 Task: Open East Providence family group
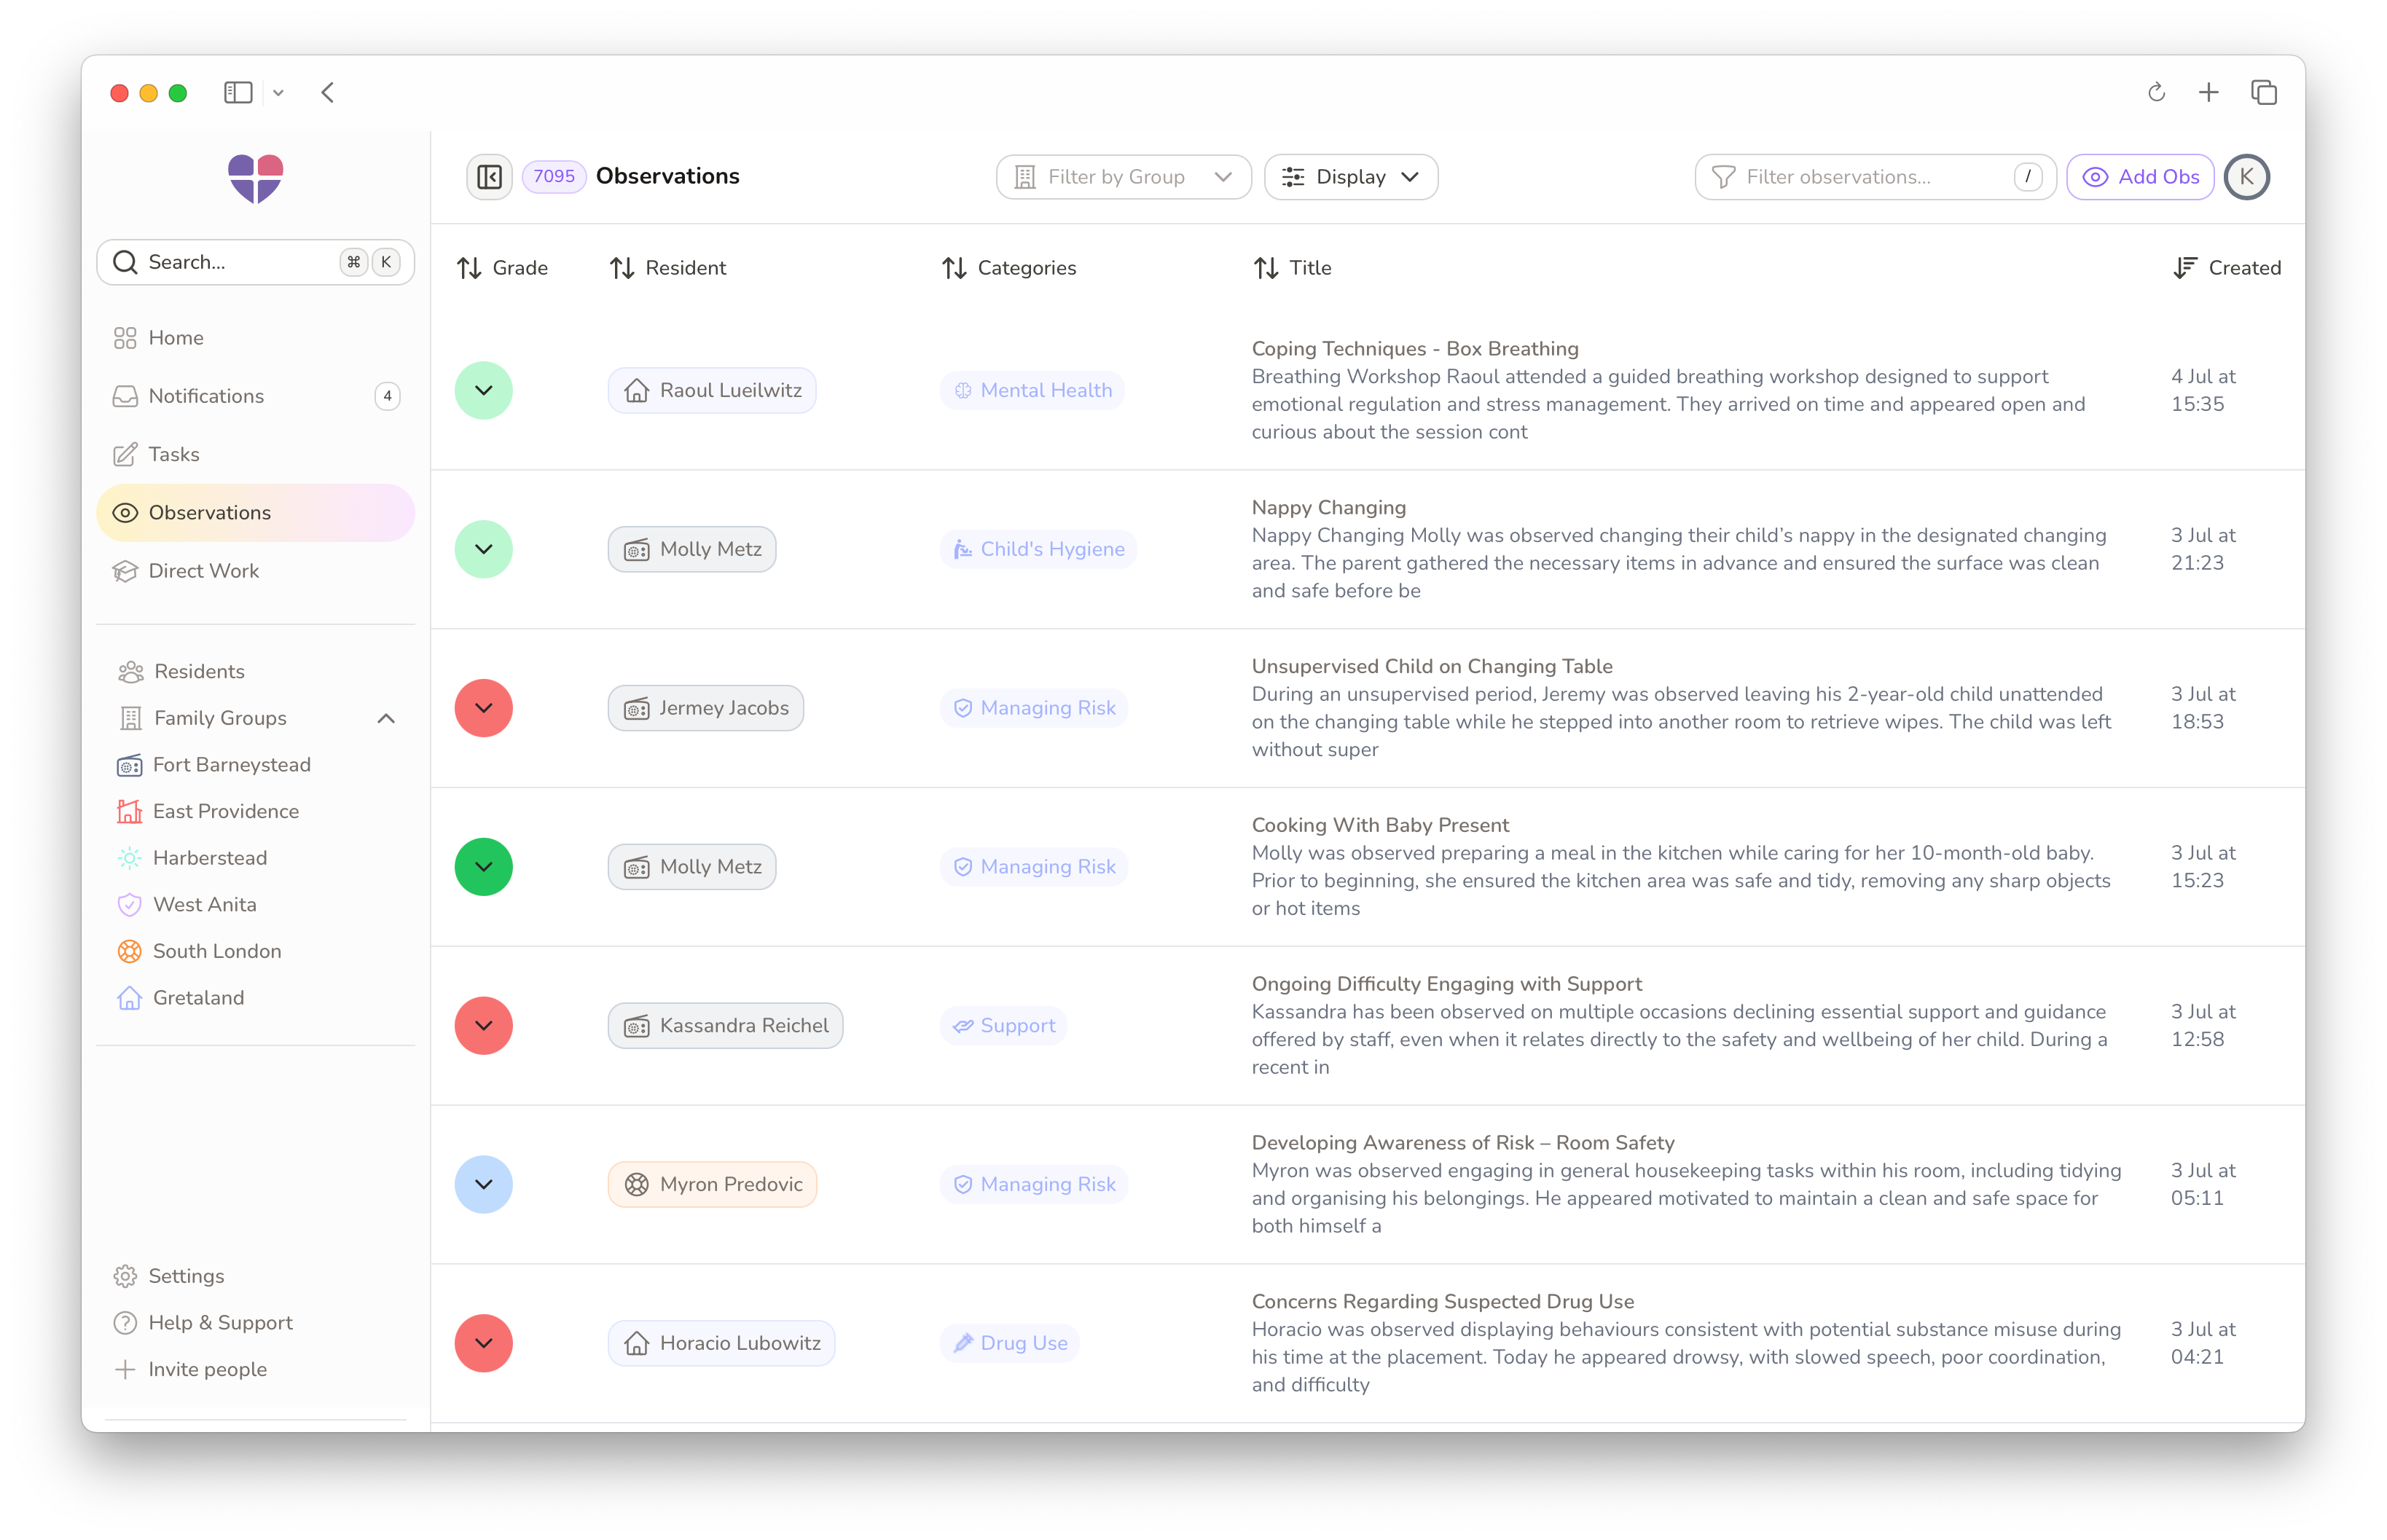pos(208,811)
